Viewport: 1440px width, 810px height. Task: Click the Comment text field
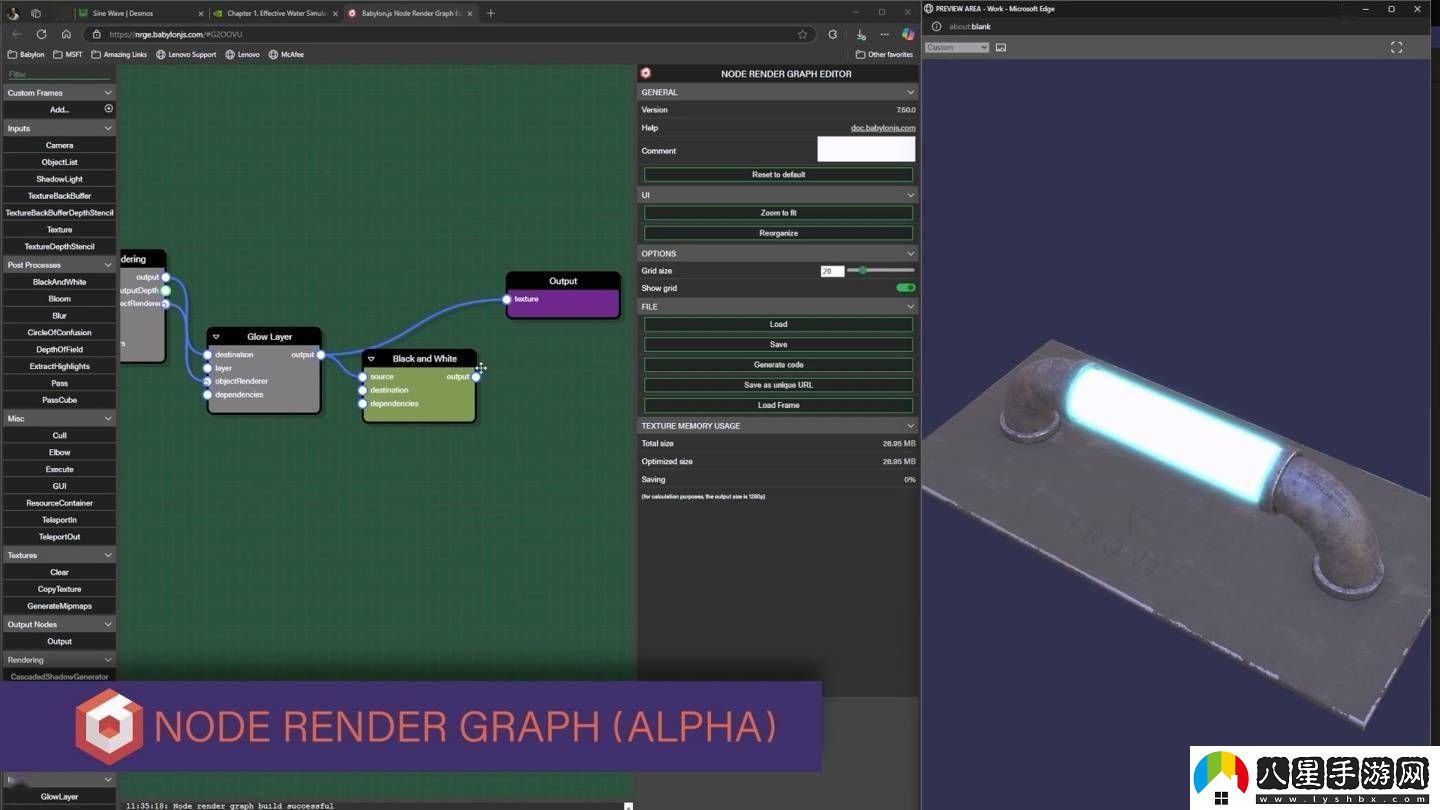click(866, 150)
